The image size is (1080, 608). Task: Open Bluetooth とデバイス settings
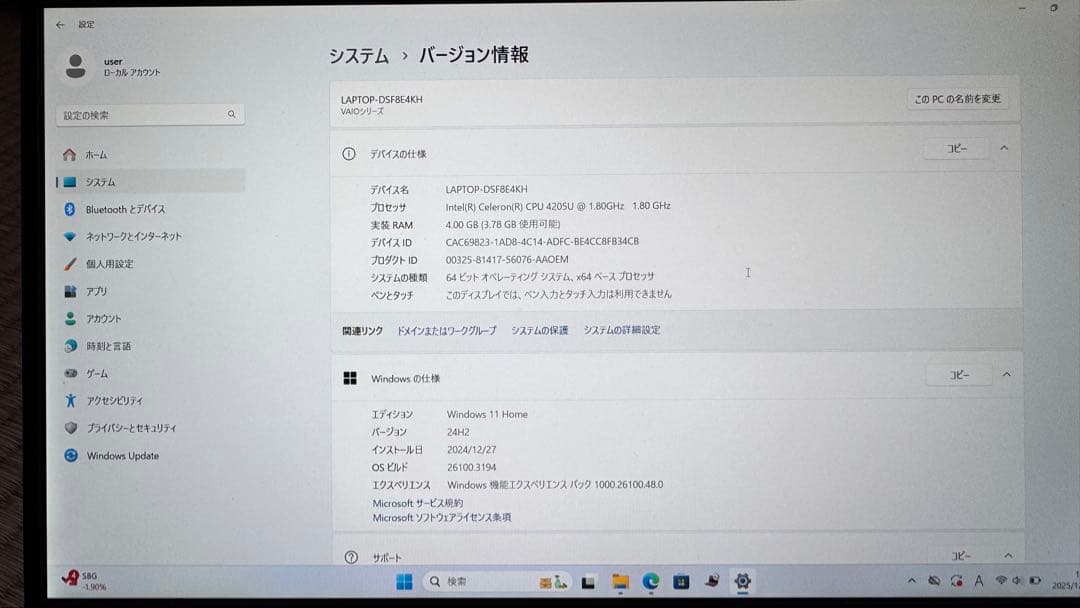click(150, 209)
